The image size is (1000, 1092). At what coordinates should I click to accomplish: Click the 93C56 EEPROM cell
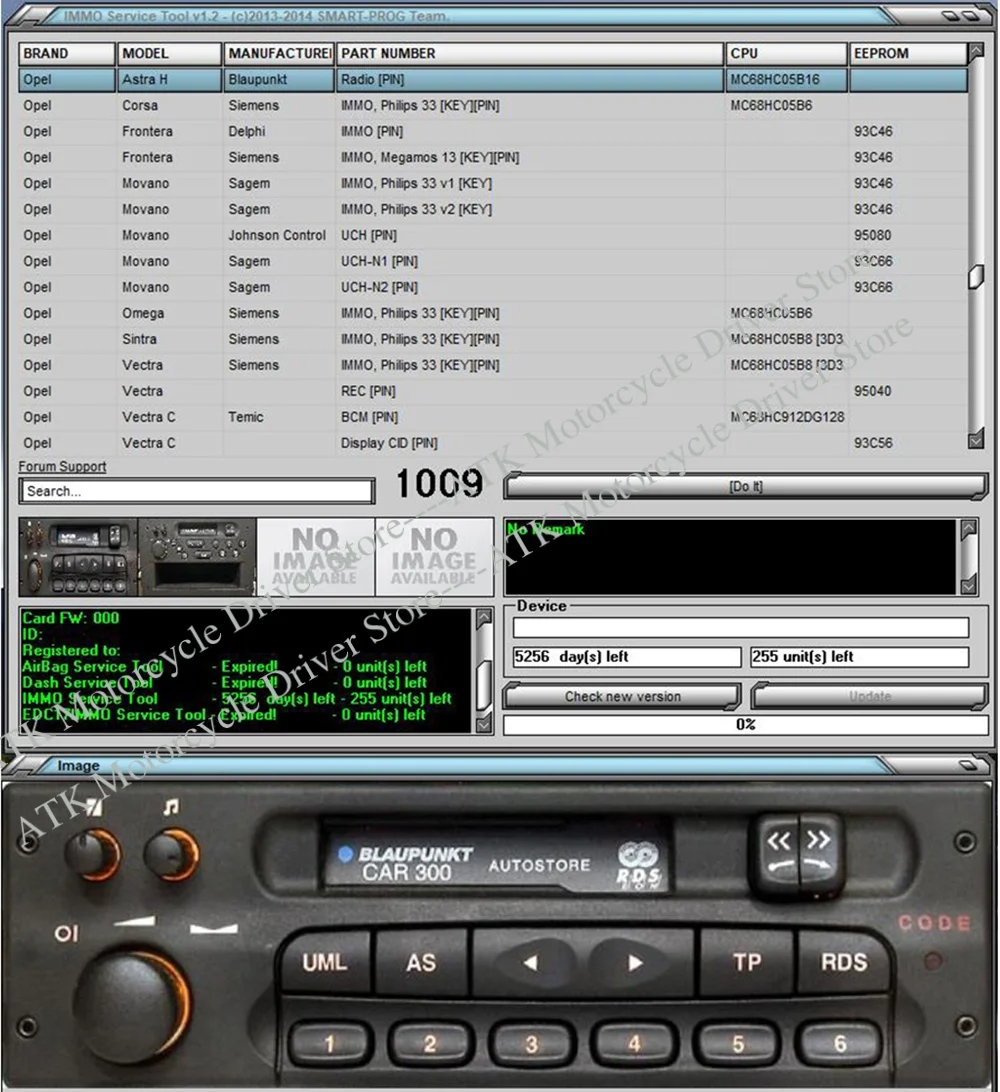point(873,443)
